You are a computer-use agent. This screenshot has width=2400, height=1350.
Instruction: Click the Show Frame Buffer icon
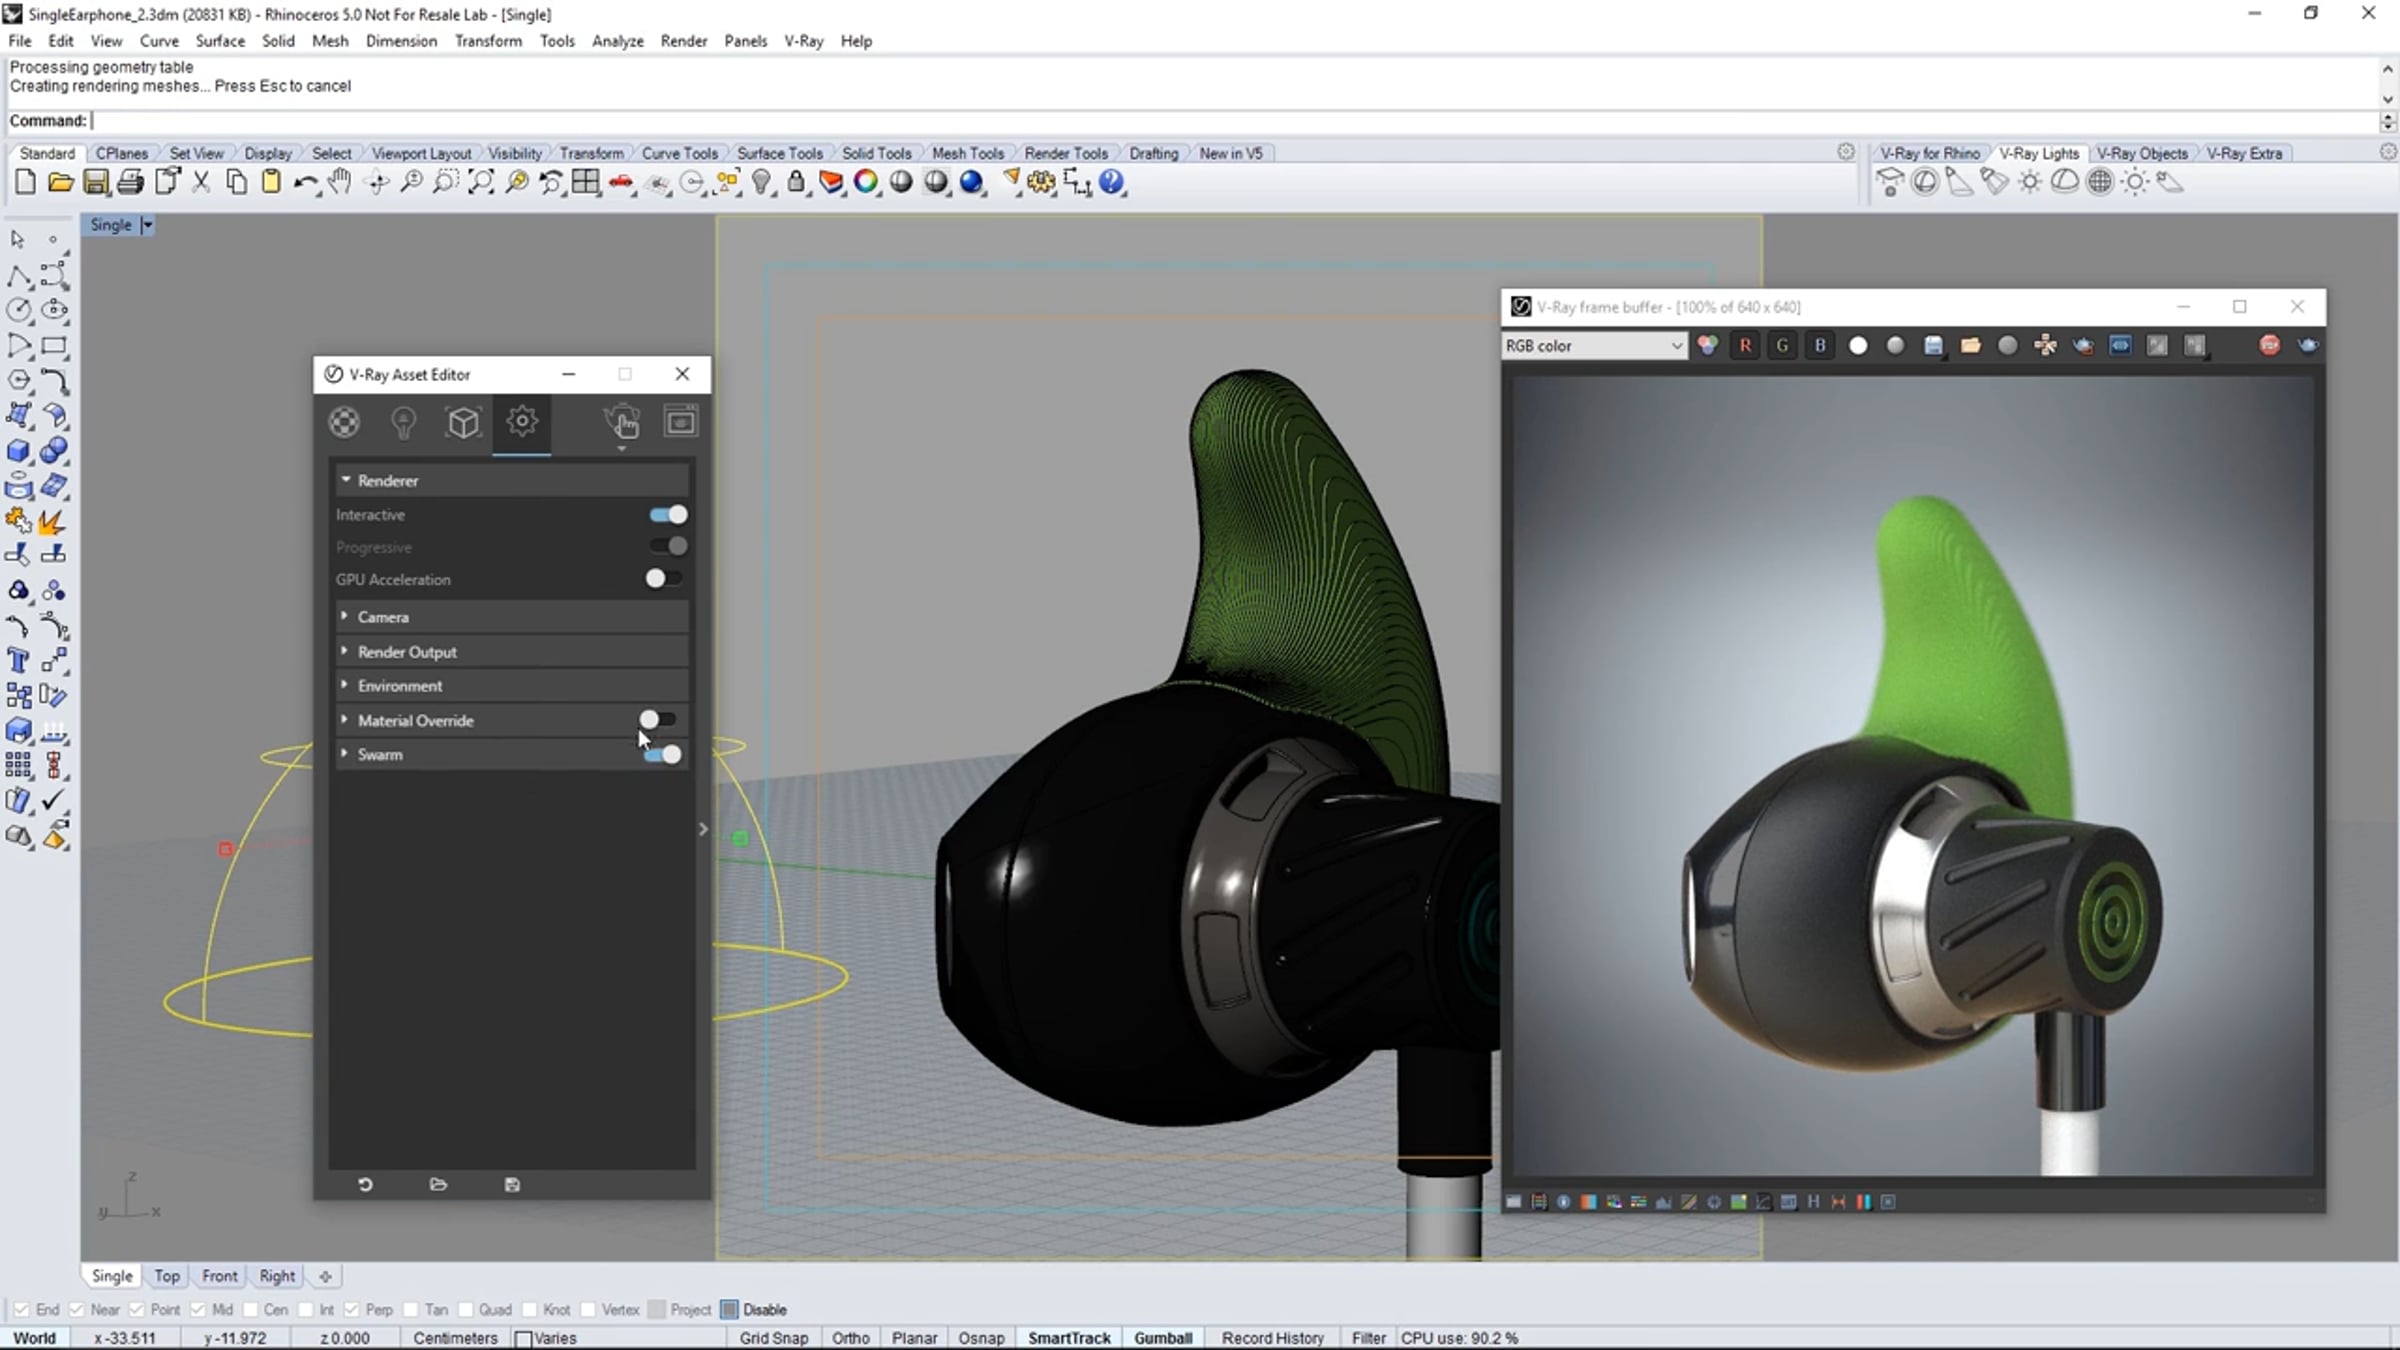point(681,422)
